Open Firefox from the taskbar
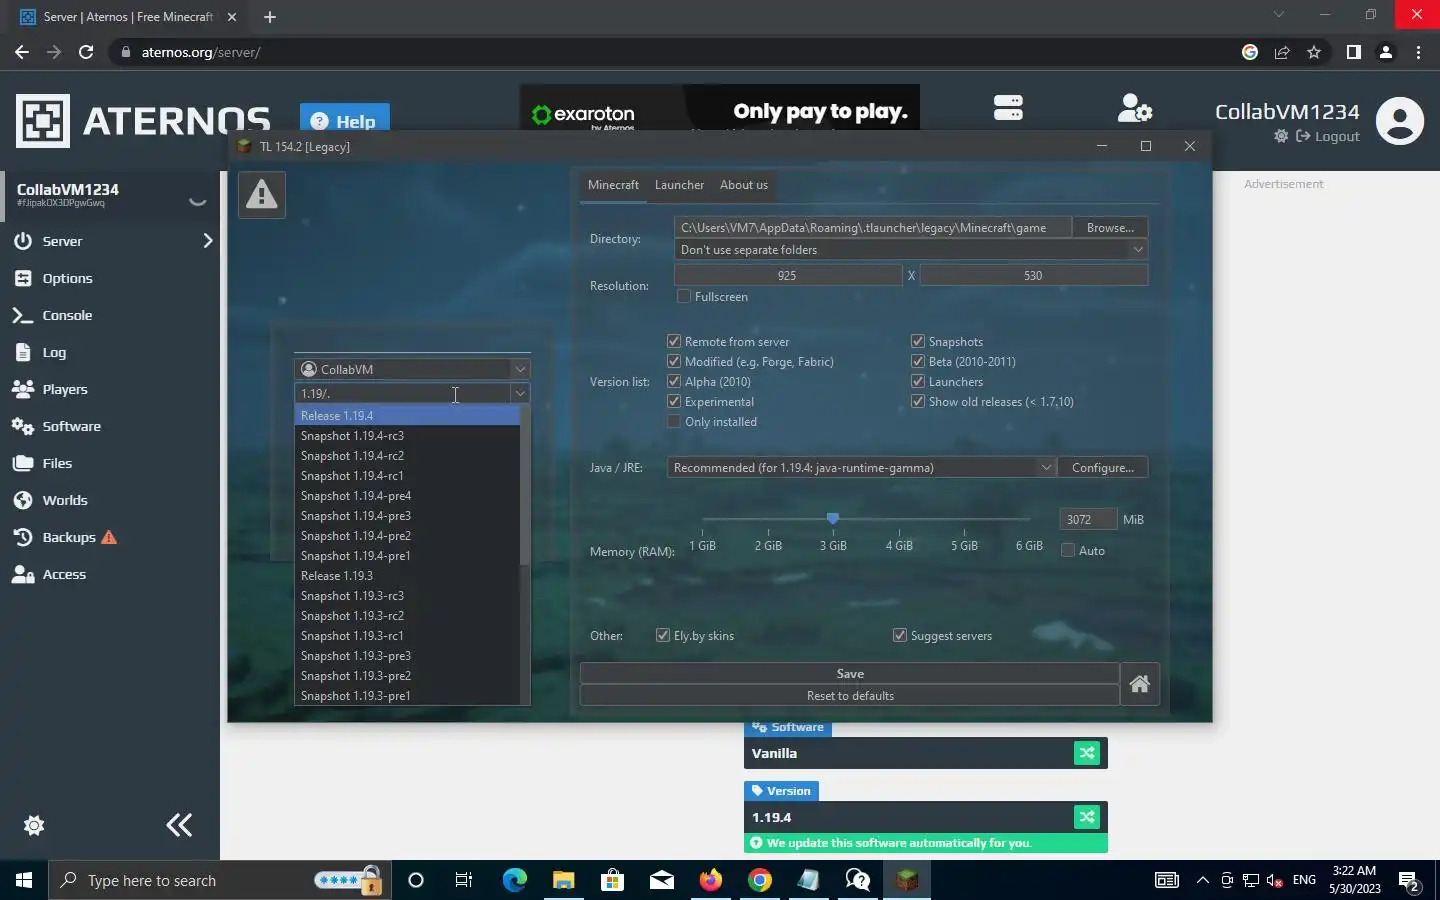 (711, 880)
